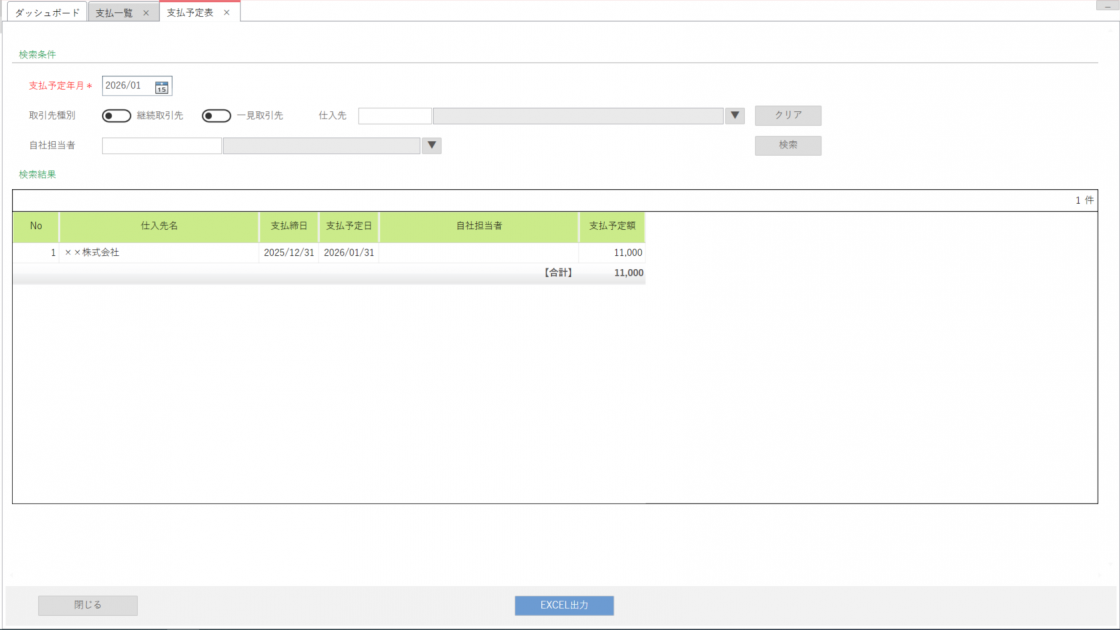Expand the 仕入先 dropdown arrow
Screen dimensions: 1120x630
tap(735, 116)
